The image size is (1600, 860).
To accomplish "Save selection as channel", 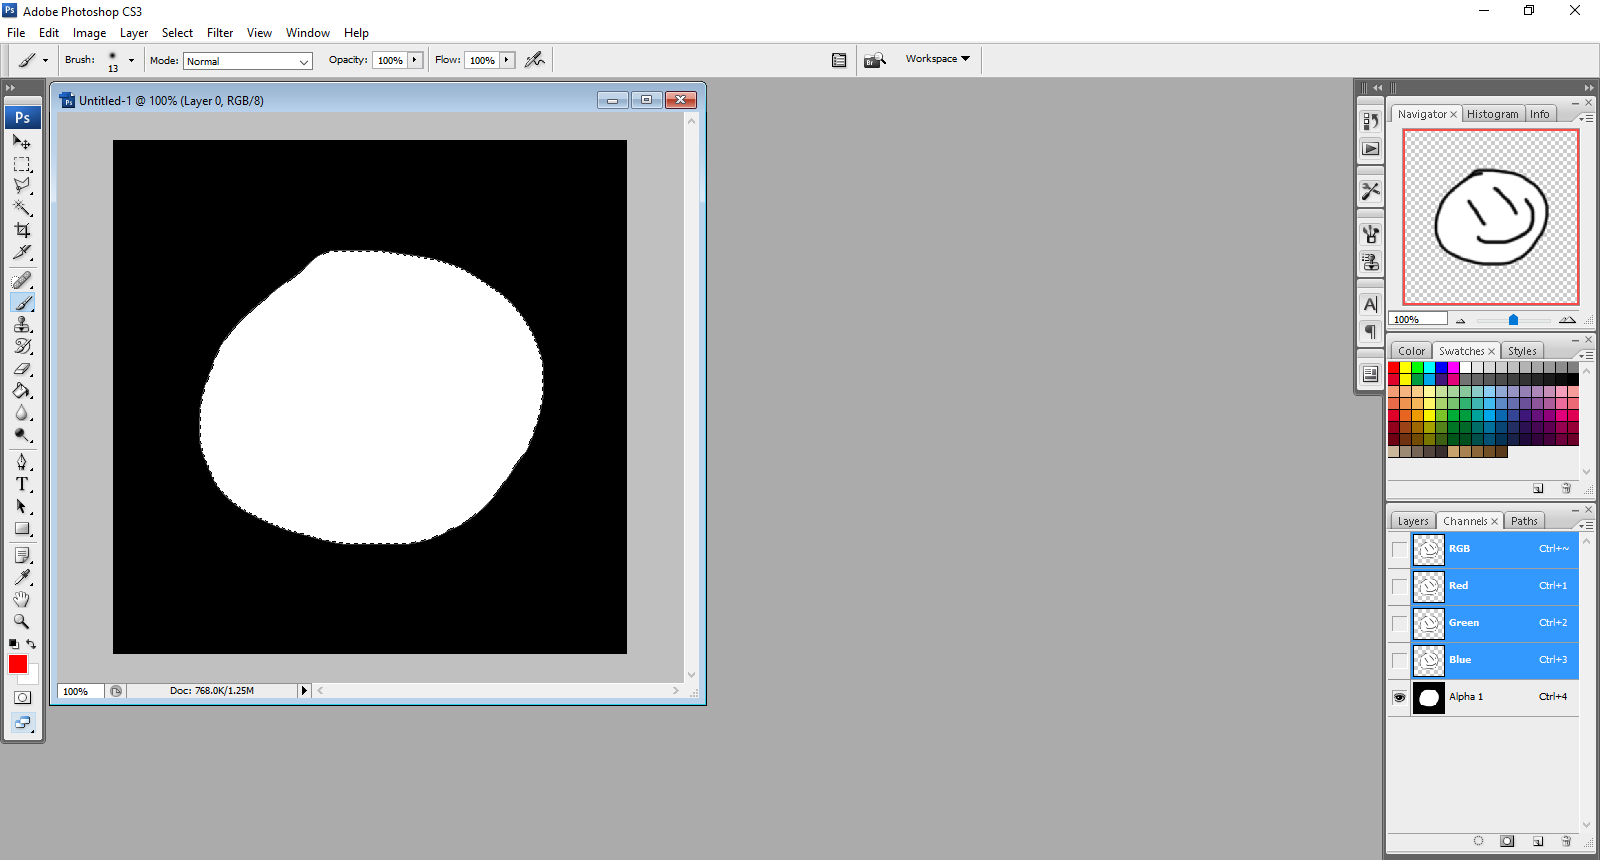I will pyautogui.click(x=1507, y=841).
